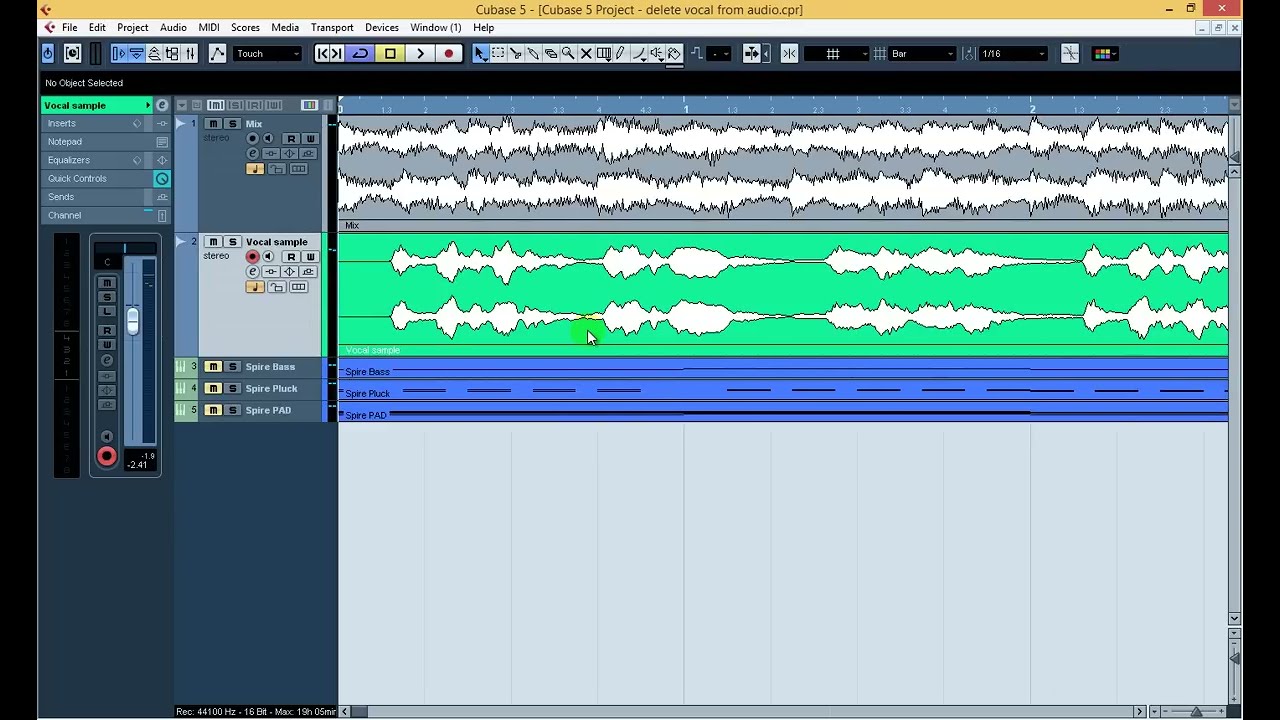Image resolution: width=1280 pixels, height=720 pixels.
Task: Toggle the Autoscroll button
Action: [752, 53]
